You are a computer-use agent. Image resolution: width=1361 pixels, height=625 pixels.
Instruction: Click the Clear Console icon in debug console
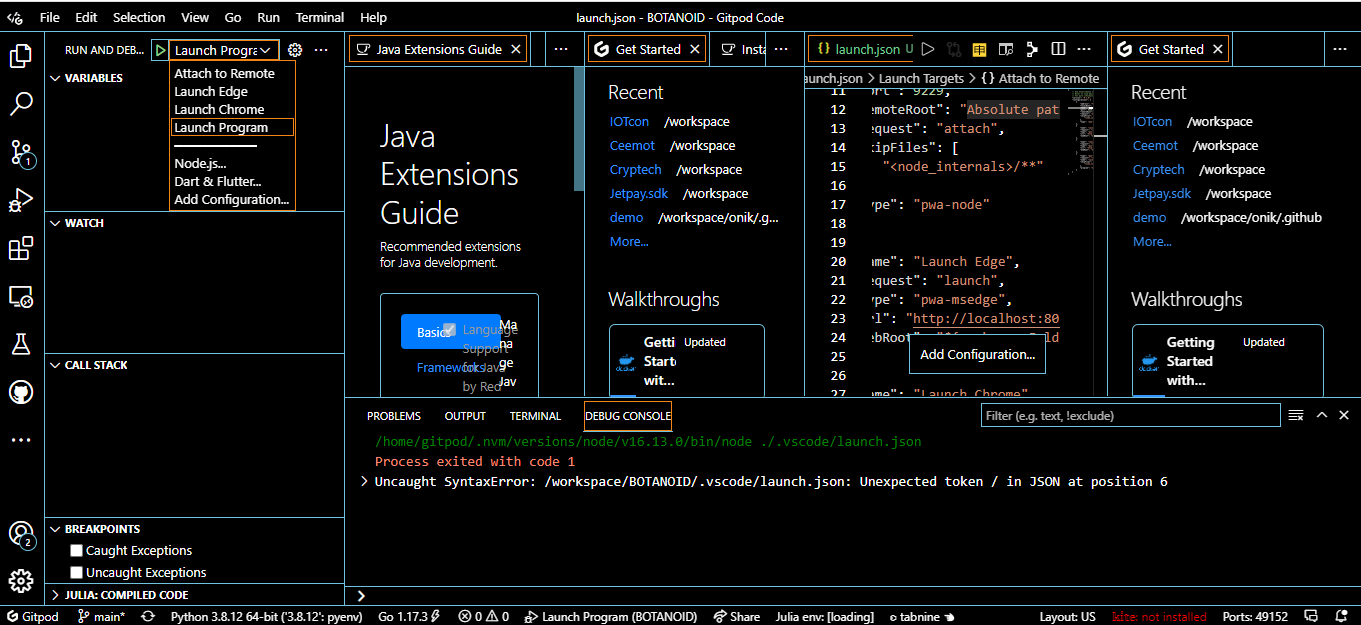click(1296, 415)
